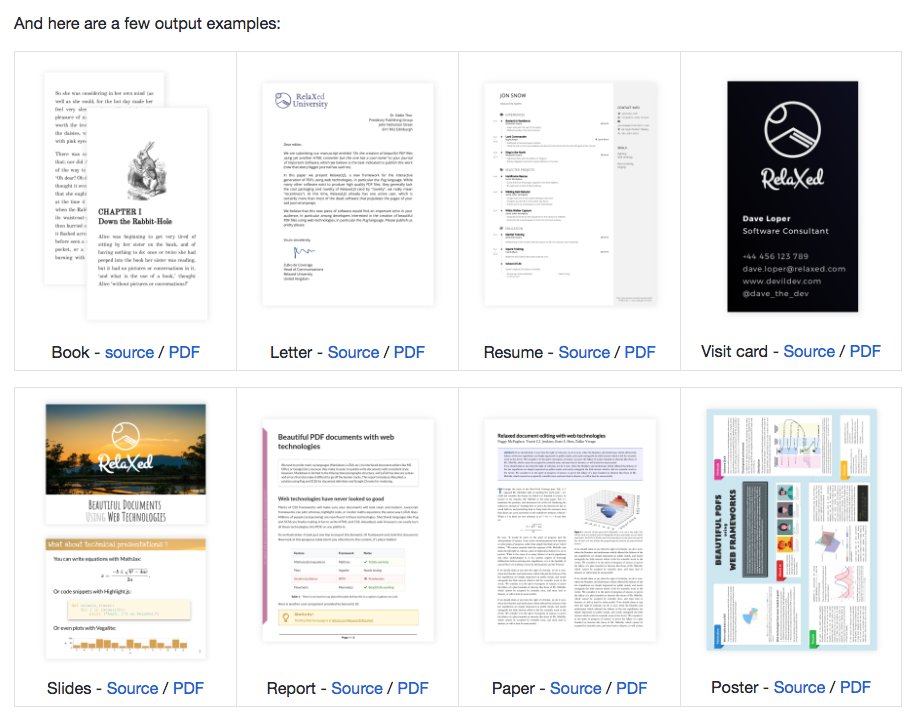
Task: Open the Visit card PDF link
Action: coord(865,351)
